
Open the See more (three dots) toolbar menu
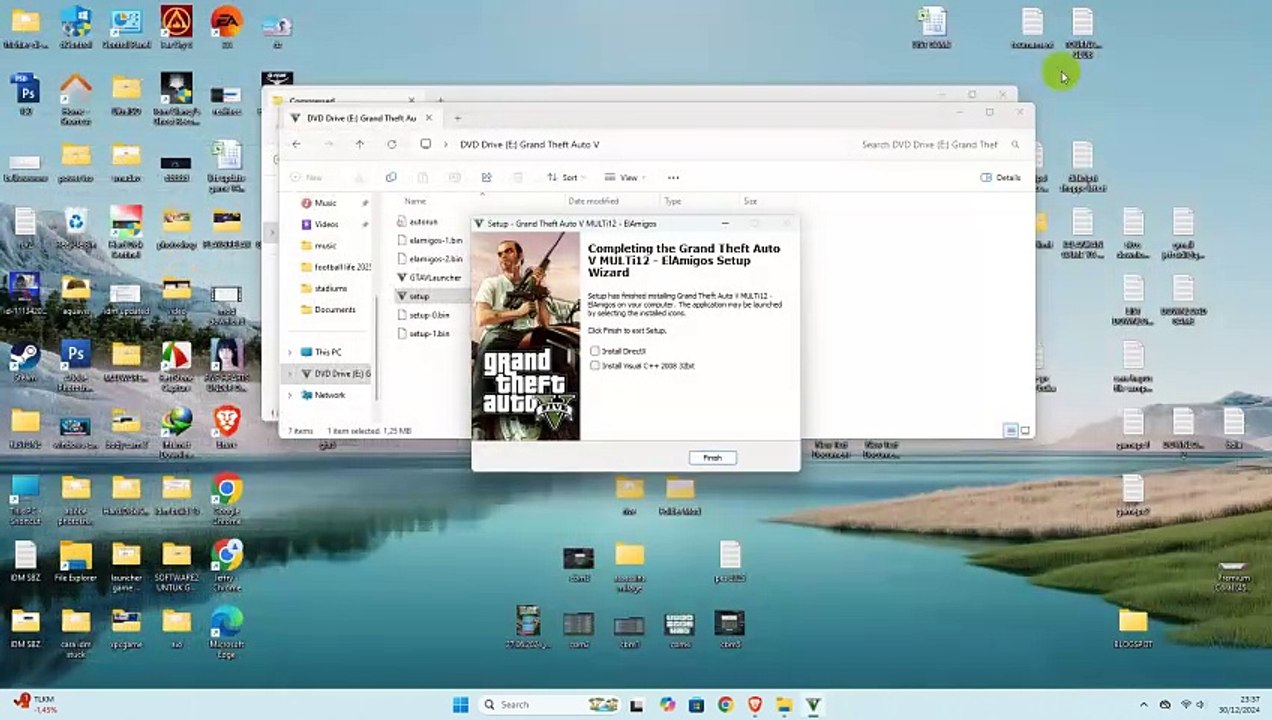tap(673, 177)
